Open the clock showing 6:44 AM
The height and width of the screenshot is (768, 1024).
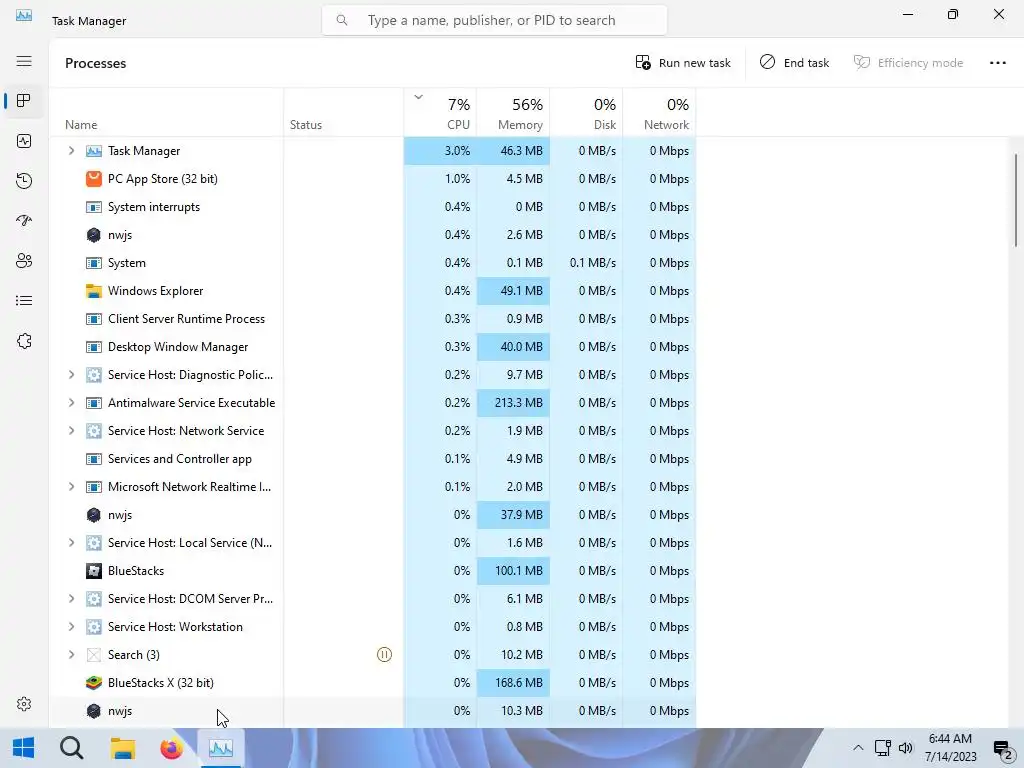tap(950, 748)
